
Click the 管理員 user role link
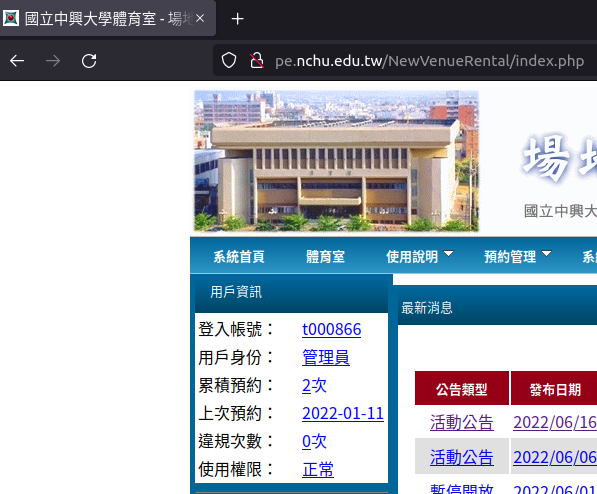tap(326, 358)
